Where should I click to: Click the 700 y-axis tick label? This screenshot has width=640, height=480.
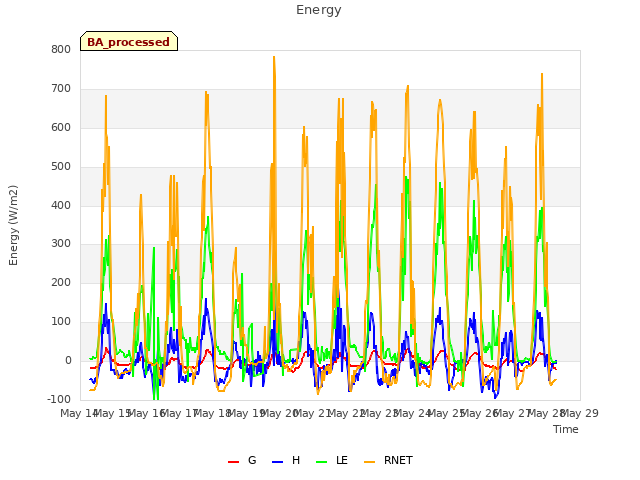click(61, 89)
